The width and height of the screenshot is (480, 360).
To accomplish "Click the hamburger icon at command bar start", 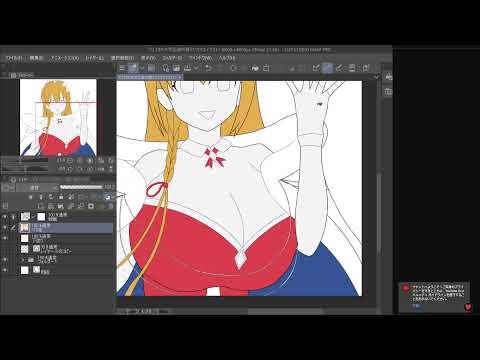I will point(122,68).
